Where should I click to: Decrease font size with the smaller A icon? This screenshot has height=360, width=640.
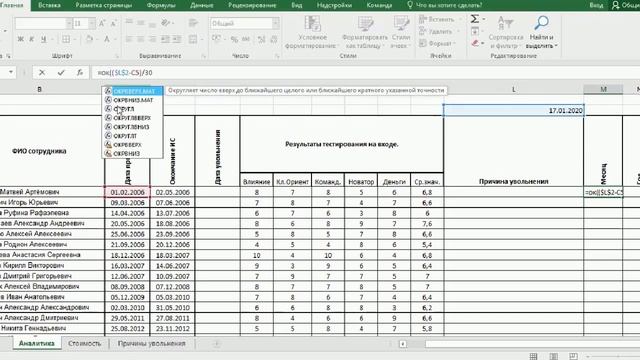tap(113, 23)
